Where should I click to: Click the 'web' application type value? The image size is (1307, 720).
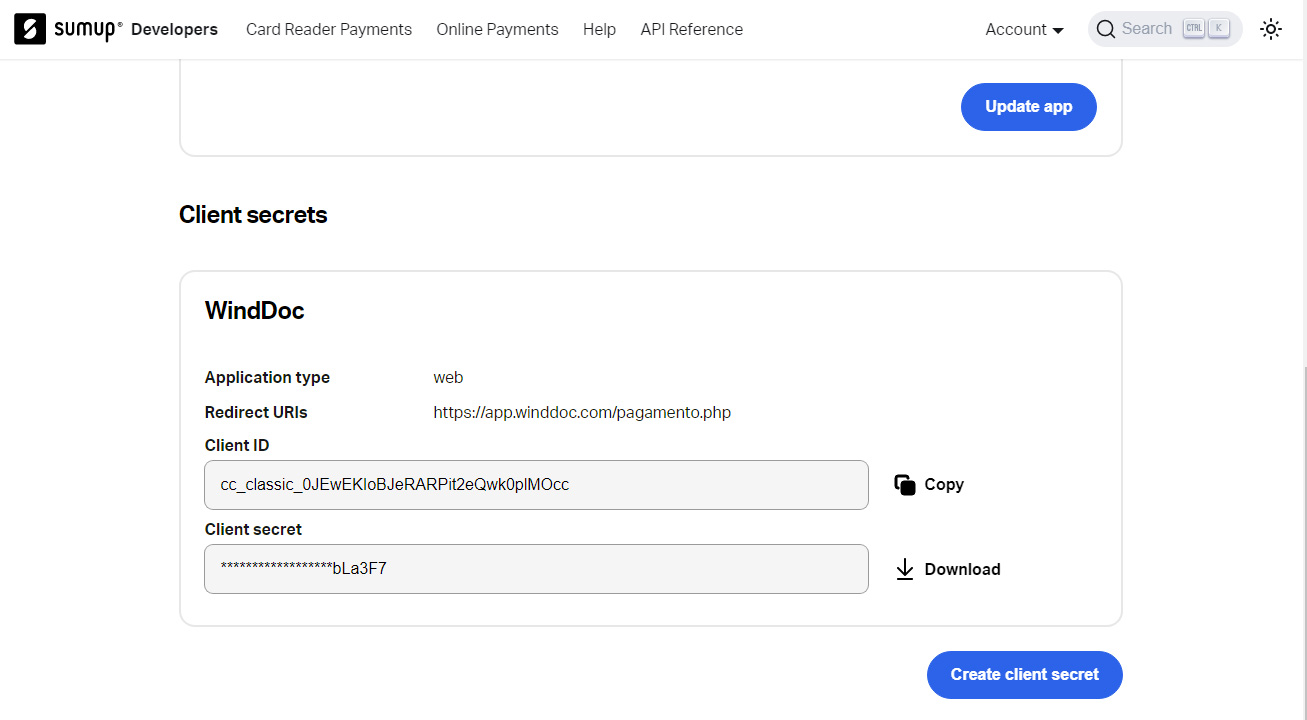(448, 377)
